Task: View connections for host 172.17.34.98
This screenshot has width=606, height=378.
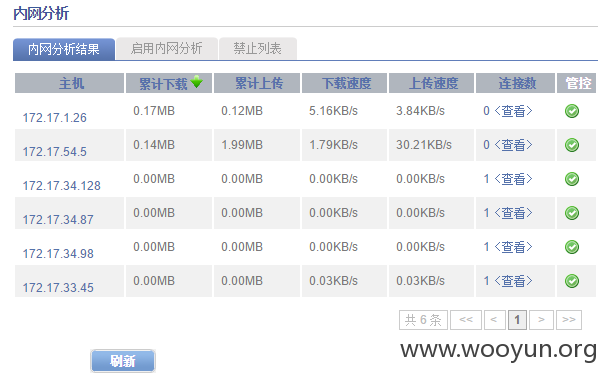Action: tap(513, 247)
